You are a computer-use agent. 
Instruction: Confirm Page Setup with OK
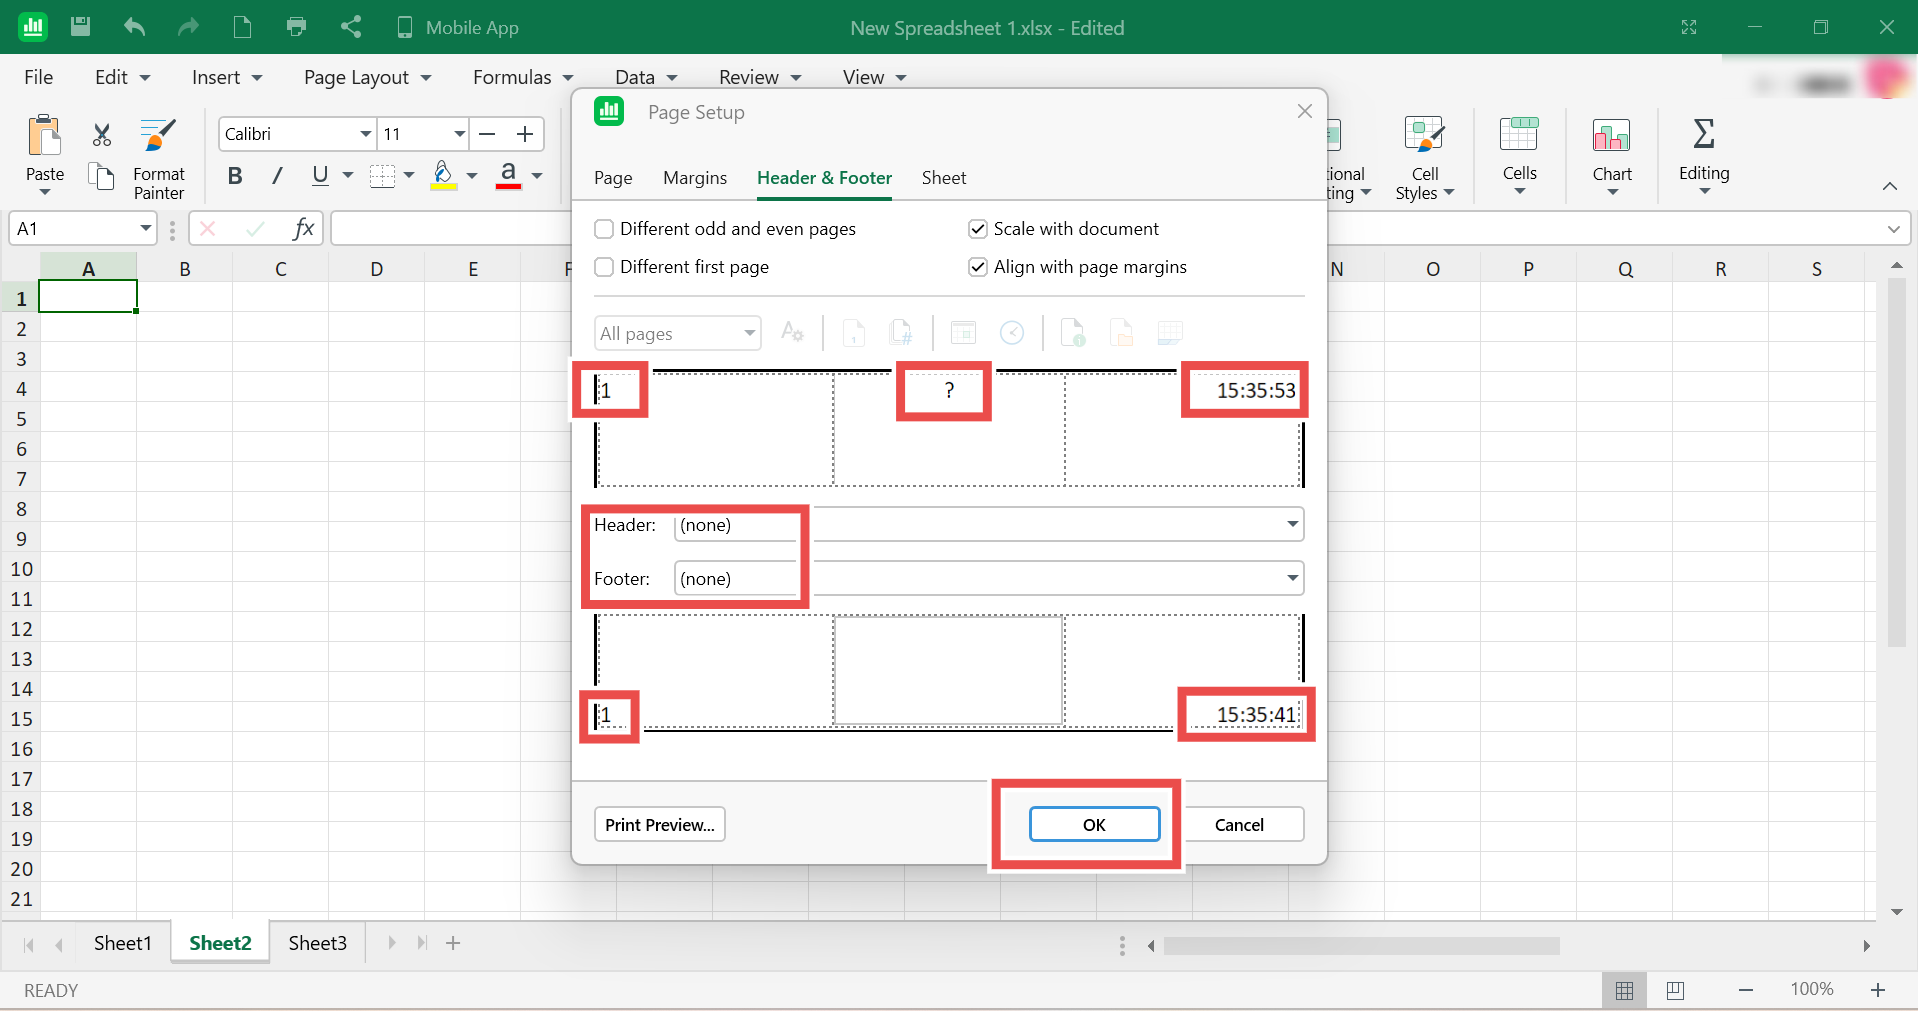pyautogui.click(x=1095, y=825)
